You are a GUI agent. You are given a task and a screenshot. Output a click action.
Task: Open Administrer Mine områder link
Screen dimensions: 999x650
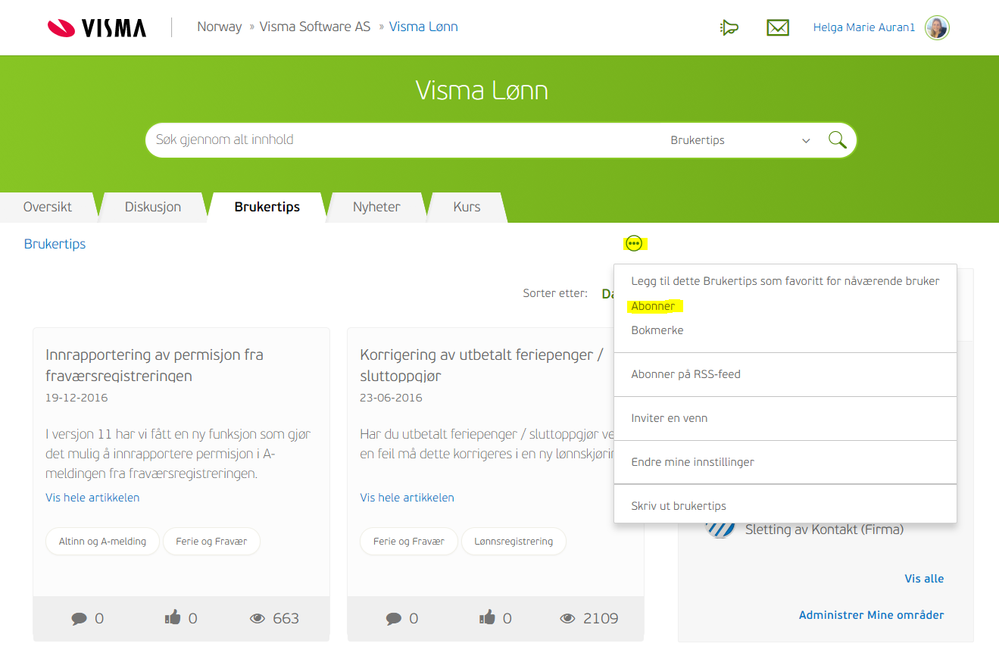871,615
